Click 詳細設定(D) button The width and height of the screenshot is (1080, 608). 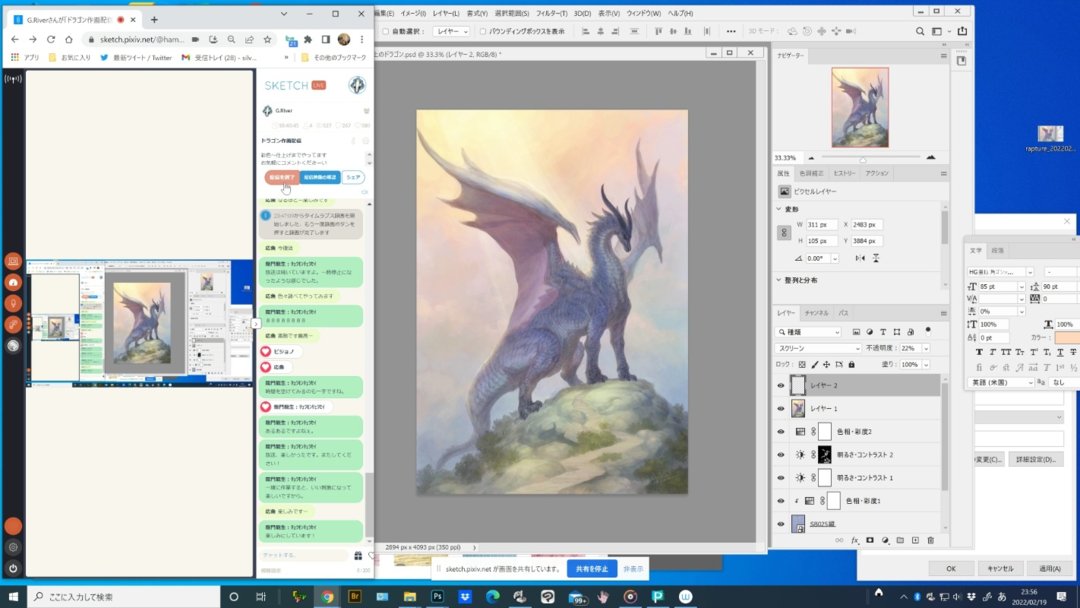pos(1035,459)
